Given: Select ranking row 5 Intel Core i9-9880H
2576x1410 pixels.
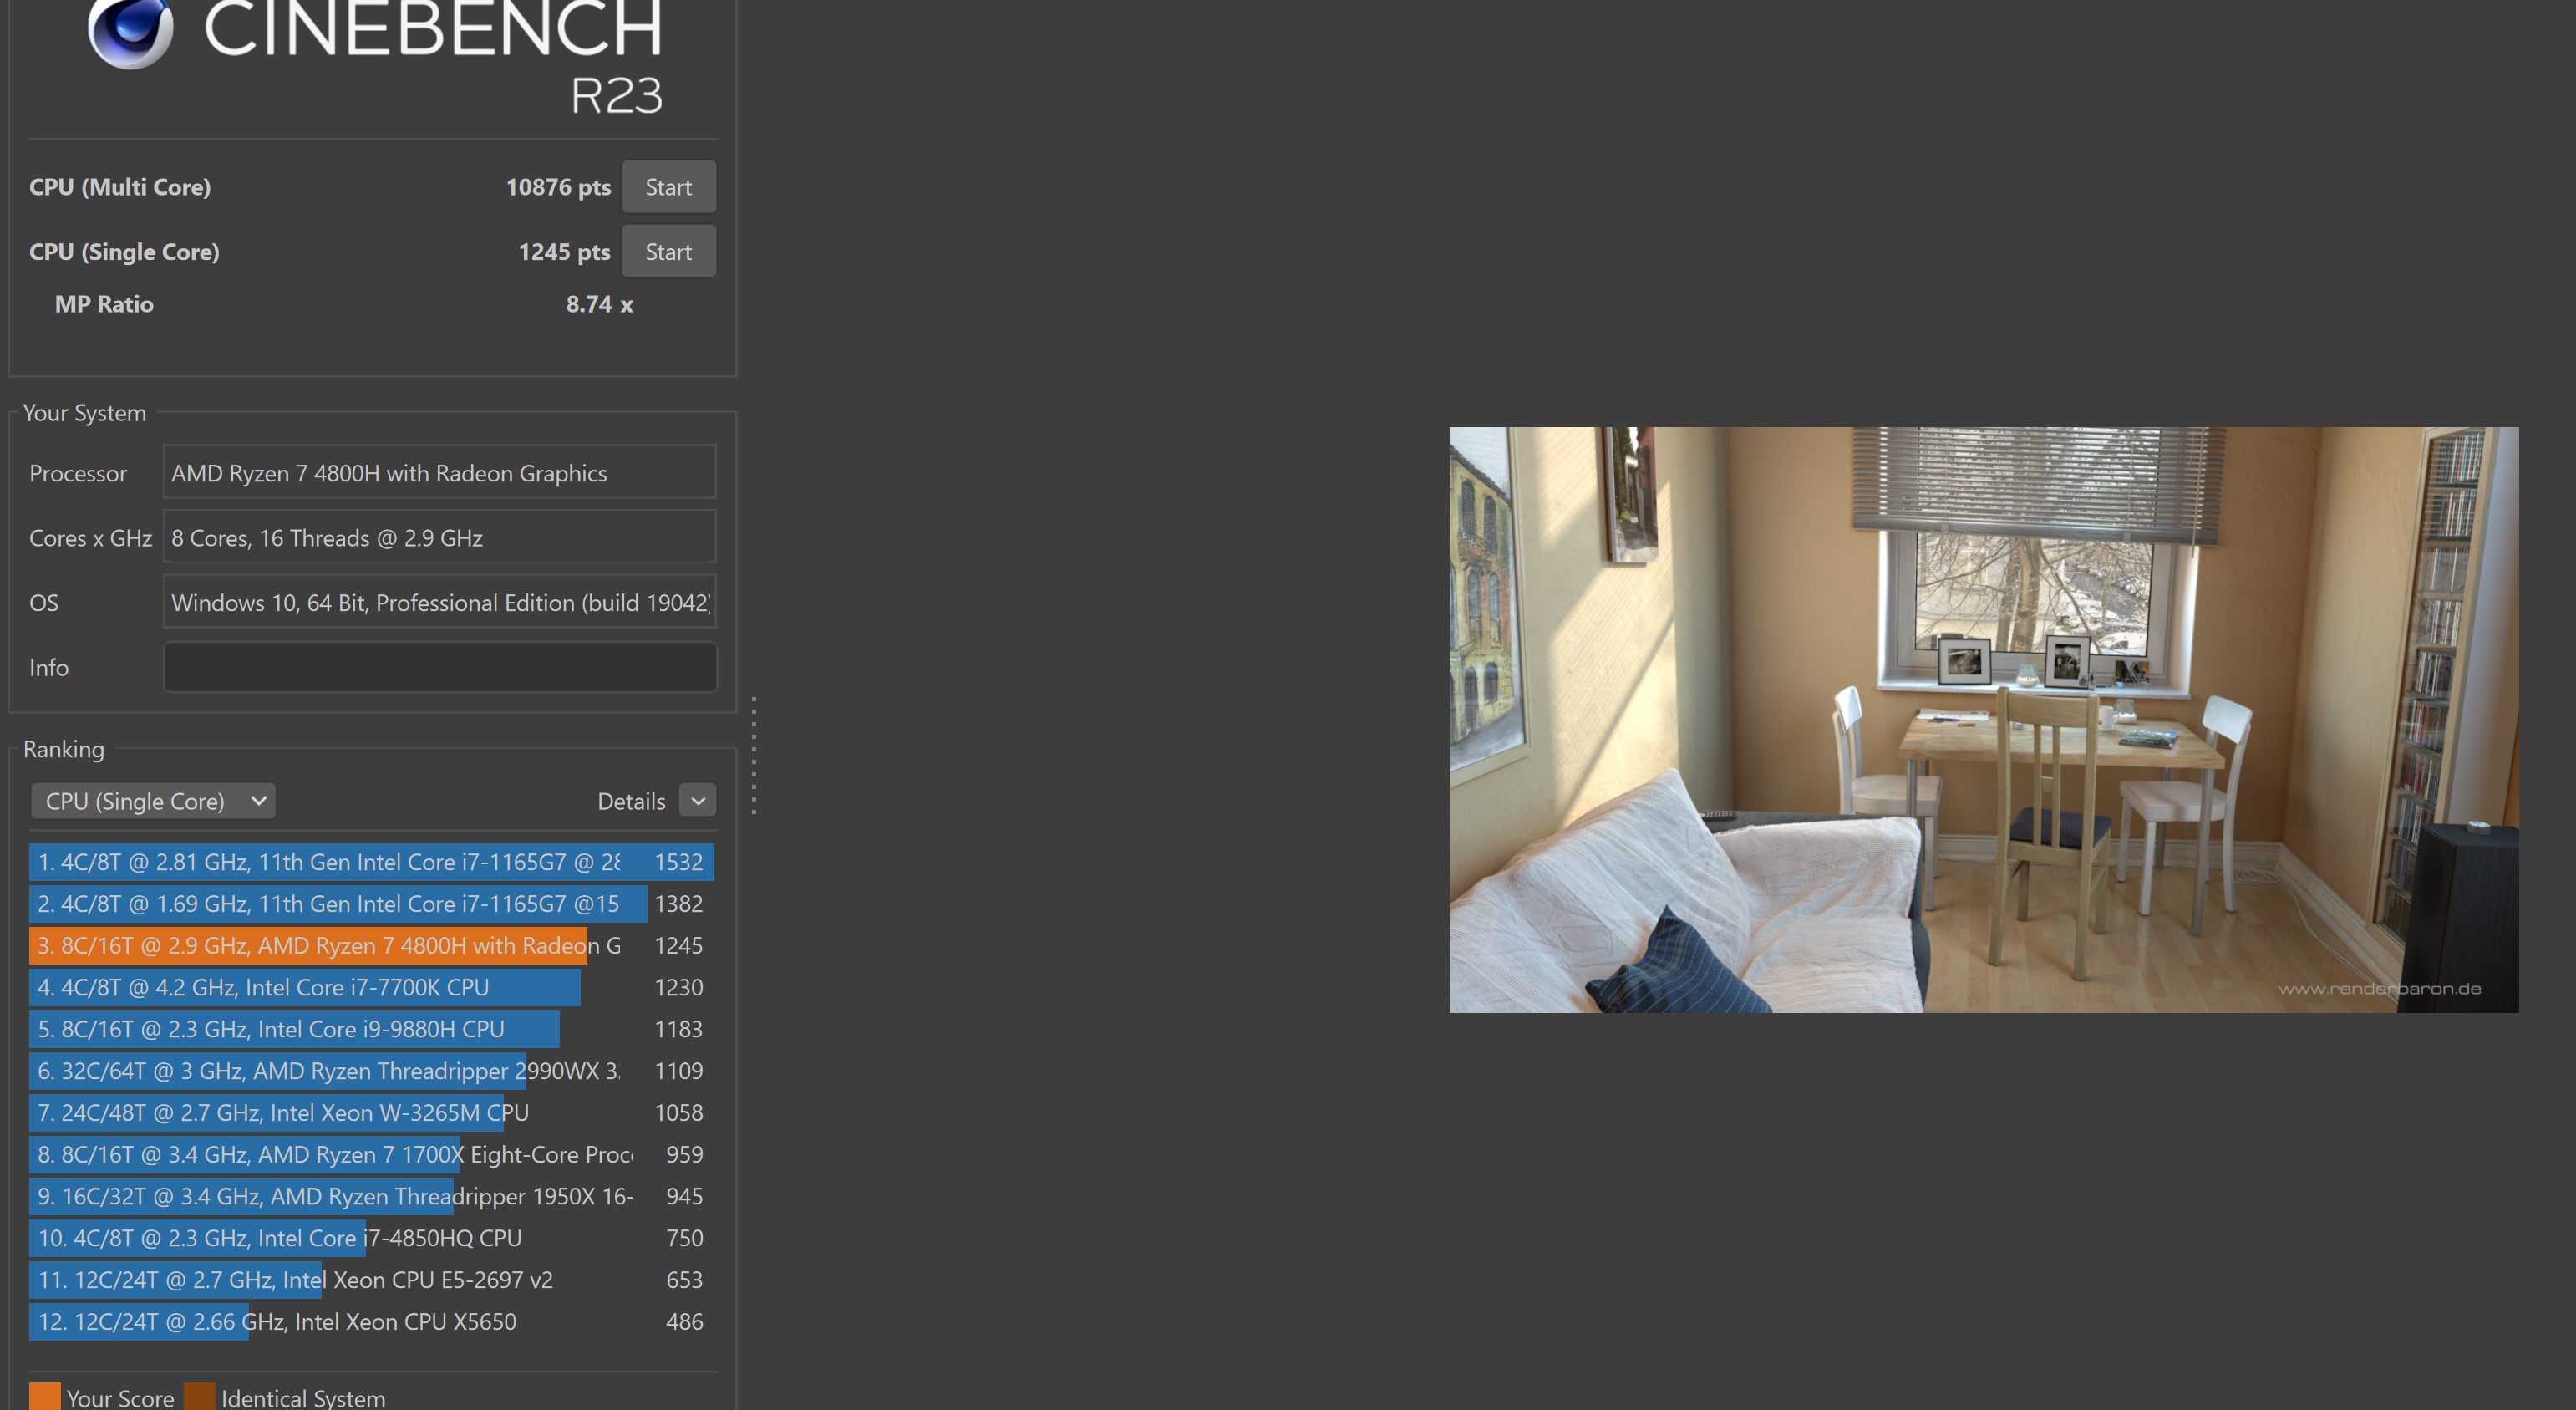Looking at the screenshot, I should (x=371, y=1029).
